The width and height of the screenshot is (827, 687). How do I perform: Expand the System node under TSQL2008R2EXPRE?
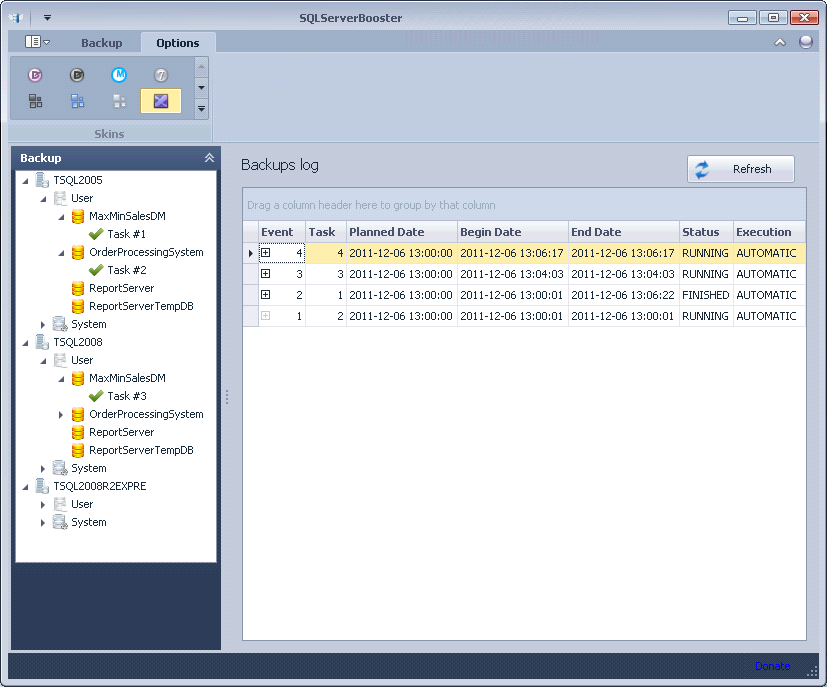[x=43, y=523]
